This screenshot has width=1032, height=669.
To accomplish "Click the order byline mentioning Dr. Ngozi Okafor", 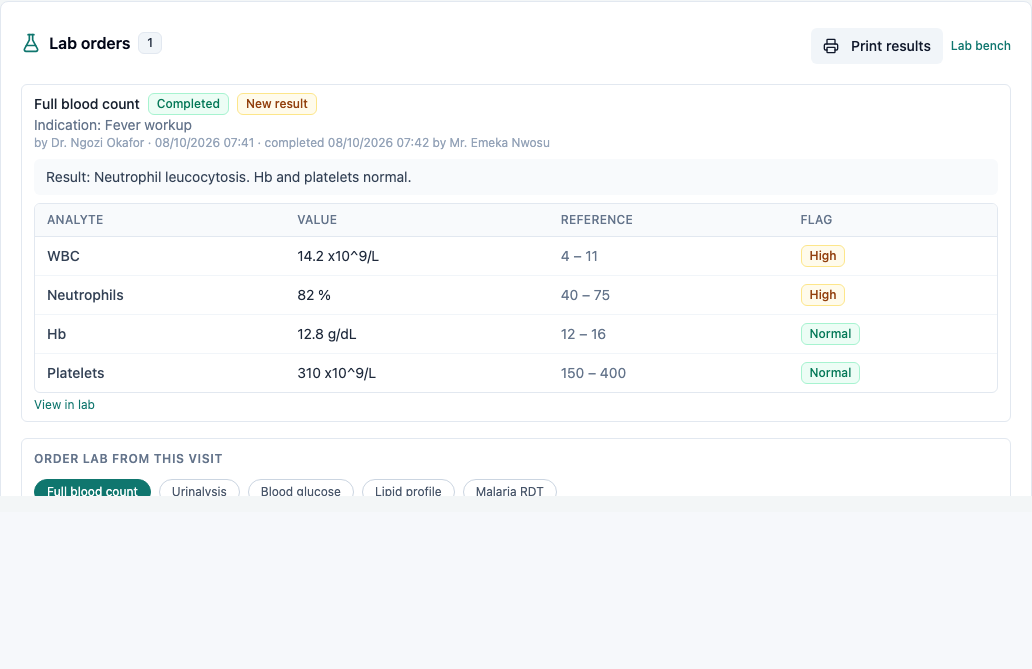I will click(x=292, y=143).
